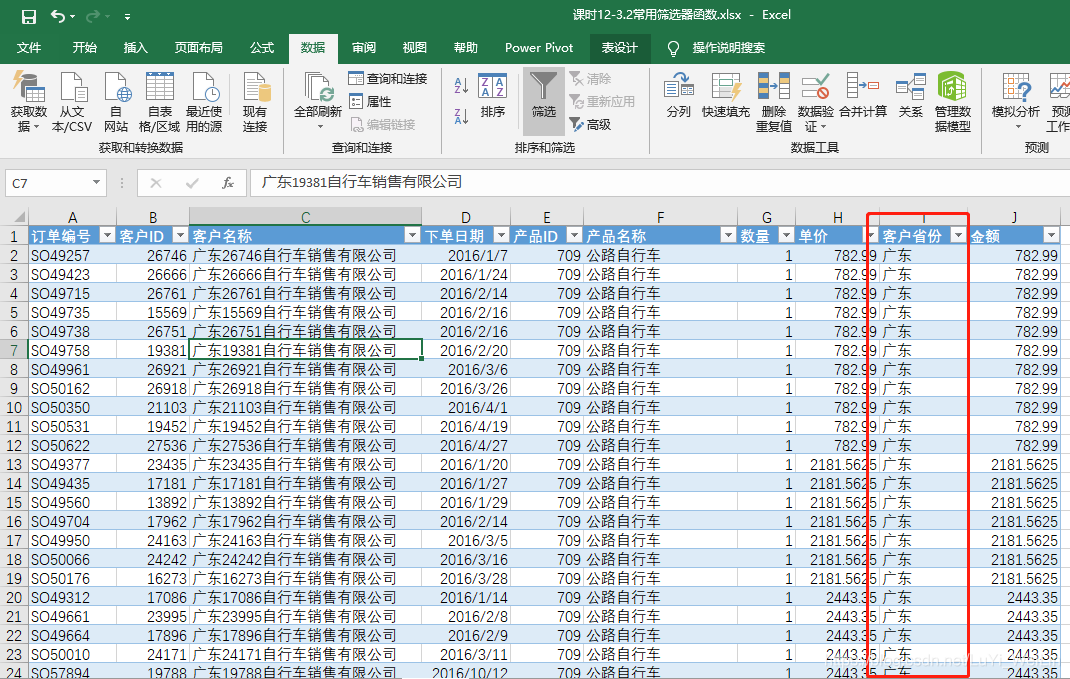Click Queries & Connections (查询和连接)

point(388,78)
